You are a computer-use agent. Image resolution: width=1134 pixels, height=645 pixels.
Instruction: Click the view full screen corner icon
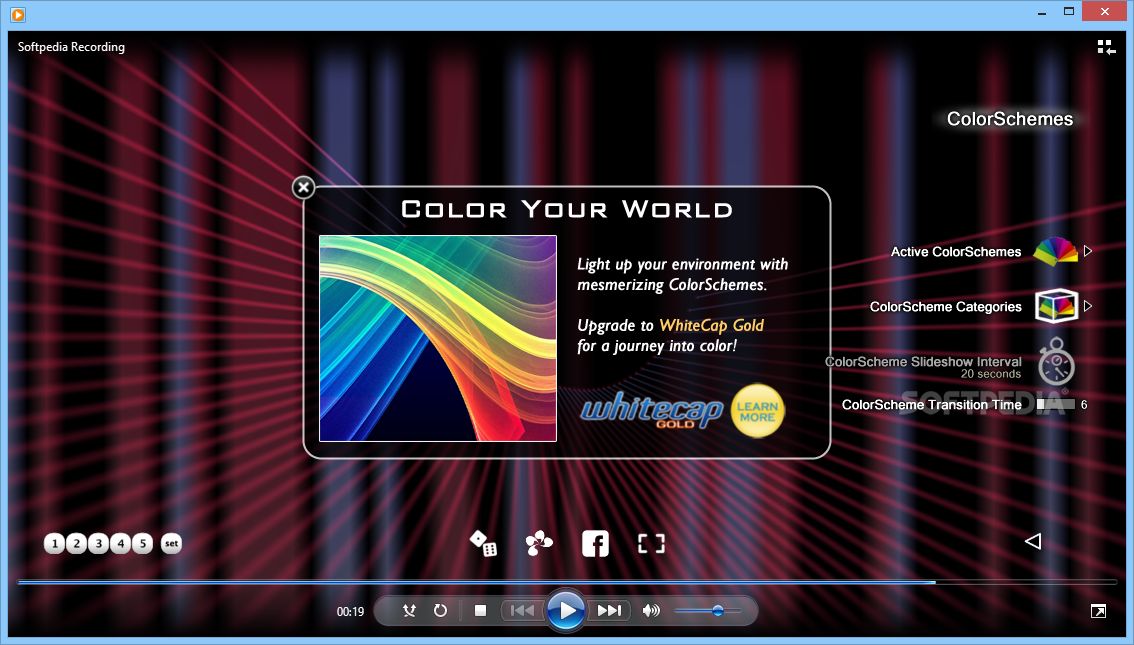pyautogui.click(x=1099, y=612)
